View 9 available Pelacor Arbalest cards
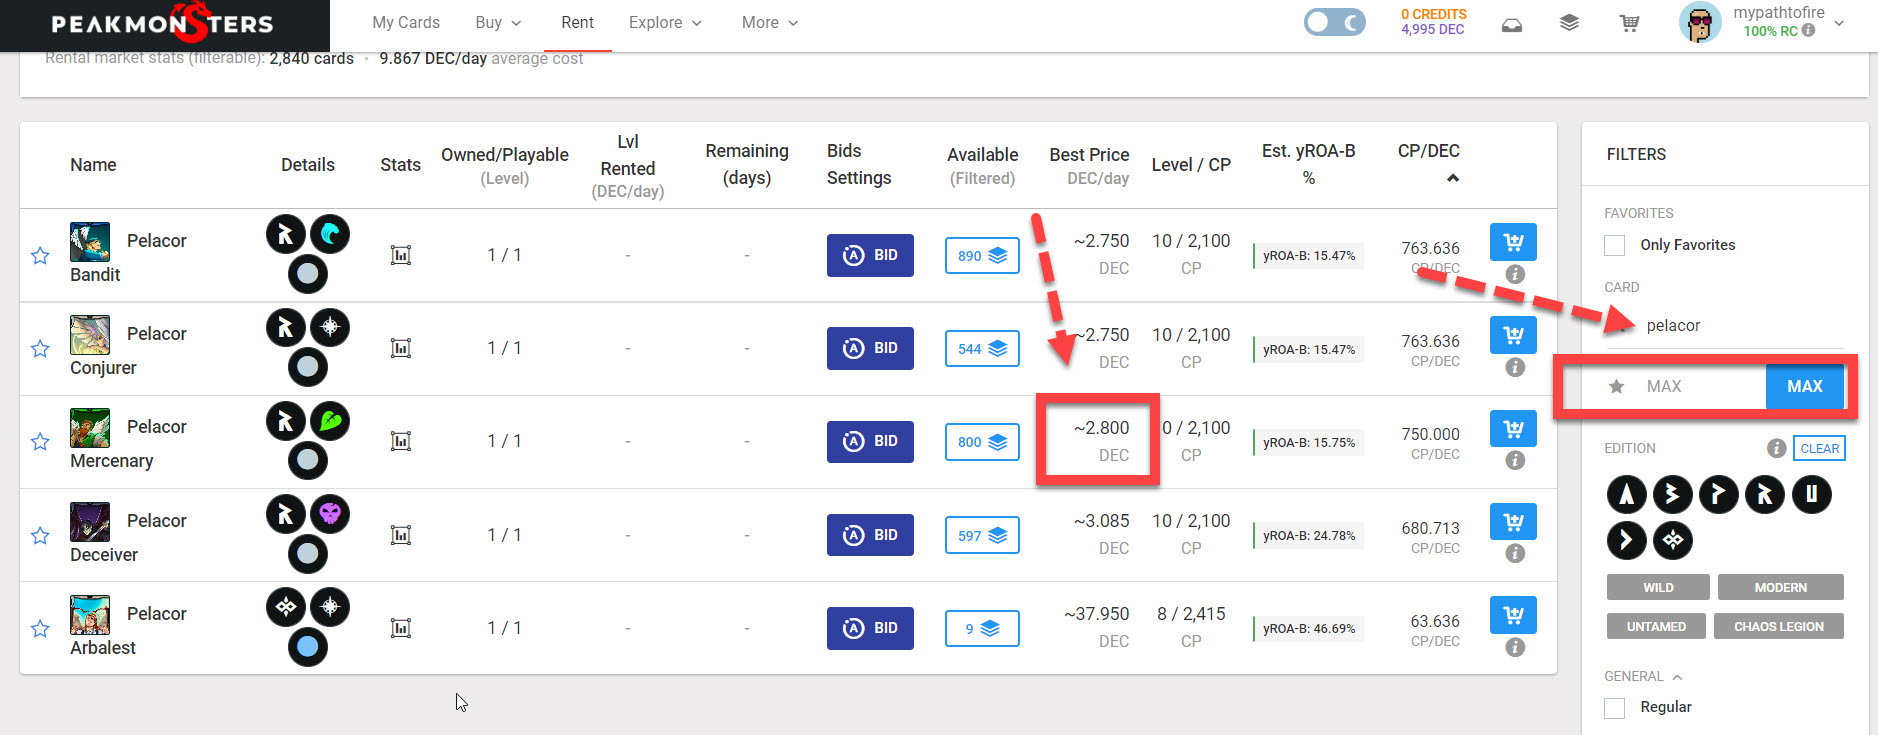This screenshot has width=1878, height=735. pos(982,629)
